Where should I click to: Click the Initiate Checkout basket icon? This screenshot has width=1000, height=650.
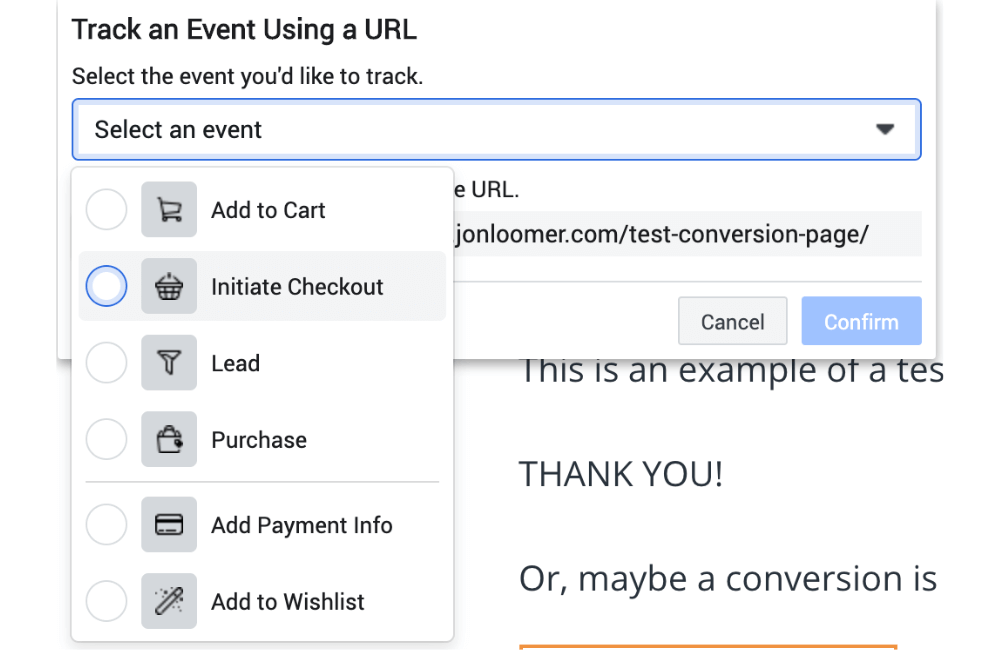point(168,286)
